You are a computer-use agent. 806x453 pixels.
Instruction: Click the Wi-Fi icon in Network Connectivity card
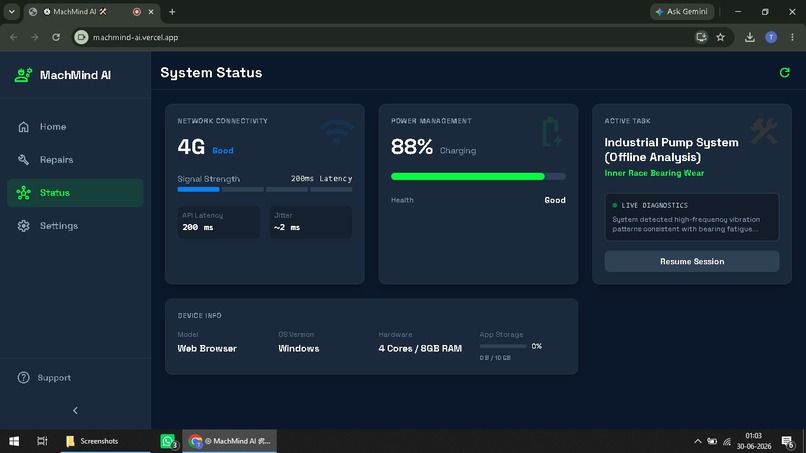(337, 132)
